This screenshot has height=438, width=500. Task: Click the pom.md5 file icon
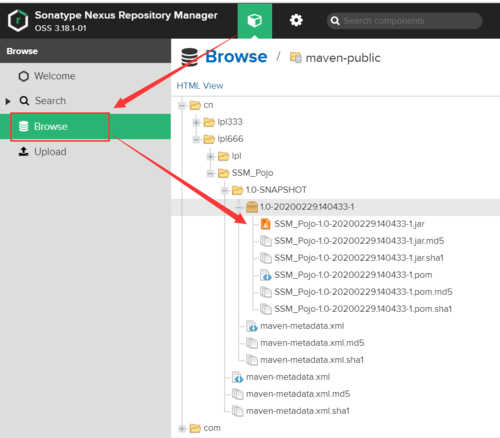266,292
